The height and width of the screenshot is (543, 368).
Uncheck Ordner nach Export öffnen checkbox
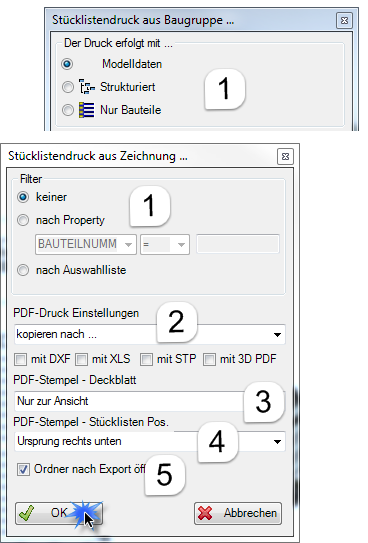[x=23, y=470]
